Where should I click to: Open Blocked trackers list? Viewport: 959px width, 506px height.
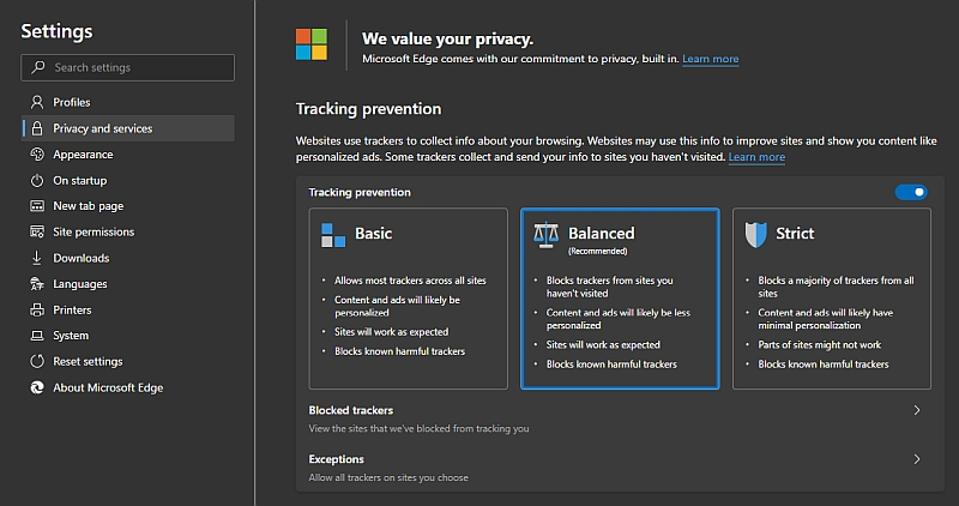point(620,419)
